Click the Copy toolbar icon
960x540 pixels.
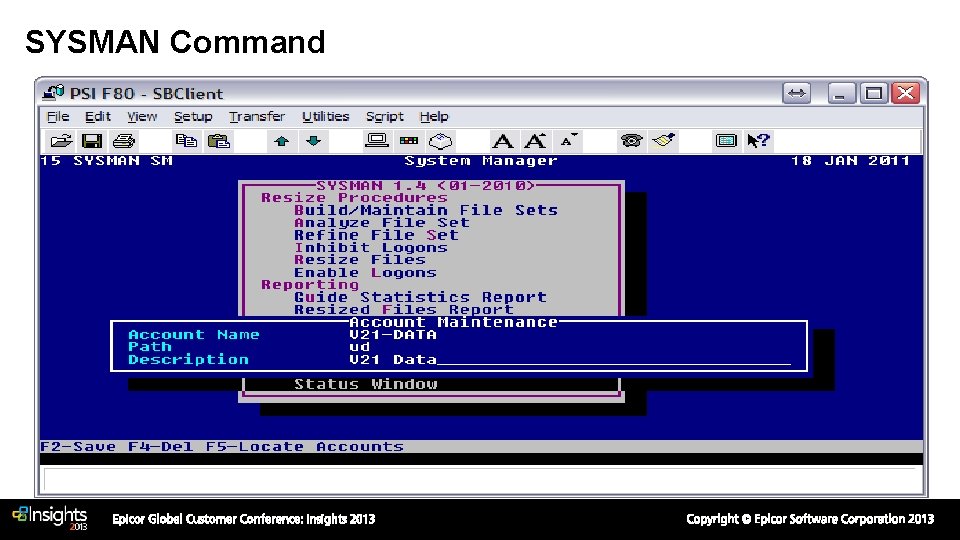(x=186, y=141)
